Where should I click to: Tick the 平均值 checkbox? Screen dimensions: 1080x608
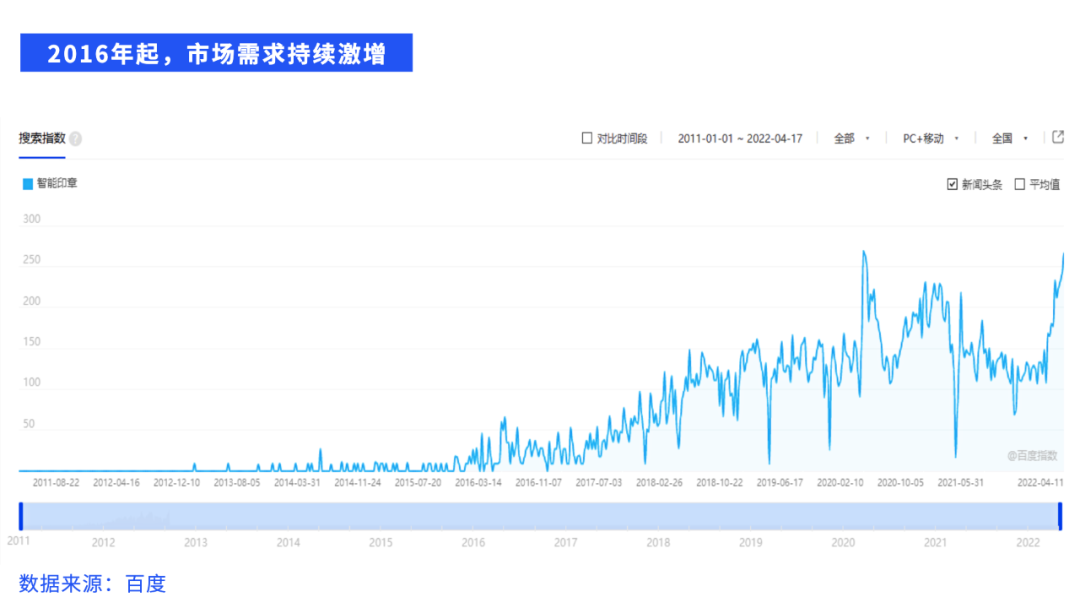pyautogui.click(x=1020, y=184)
